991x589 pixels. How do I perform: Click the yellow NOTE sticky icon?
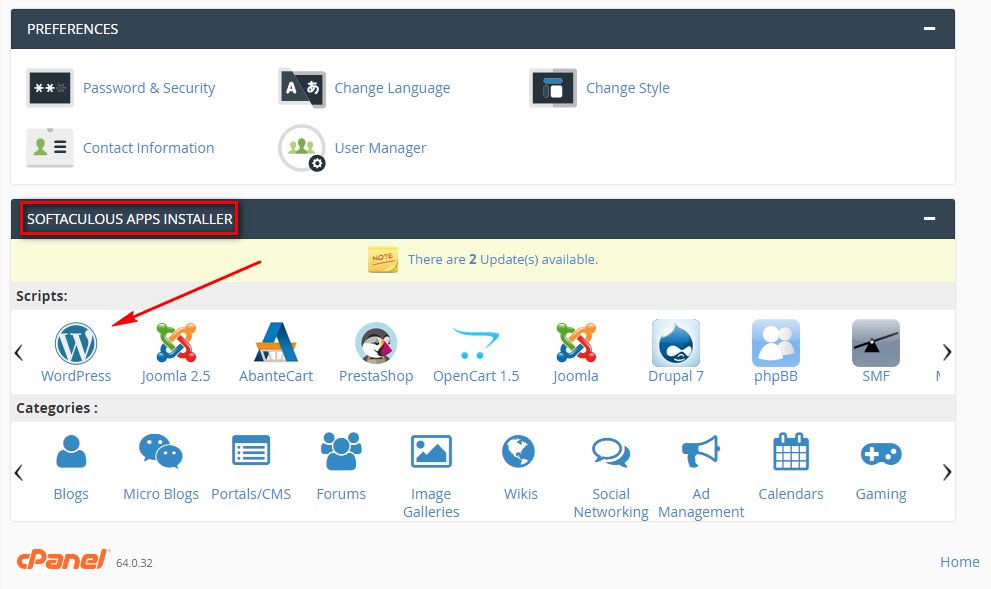coord(383,259)
